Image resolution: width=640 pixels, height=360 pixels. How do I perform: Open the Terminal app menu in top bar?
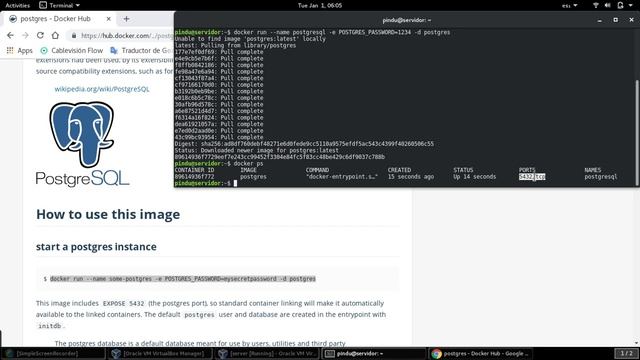tap(60, 5)
